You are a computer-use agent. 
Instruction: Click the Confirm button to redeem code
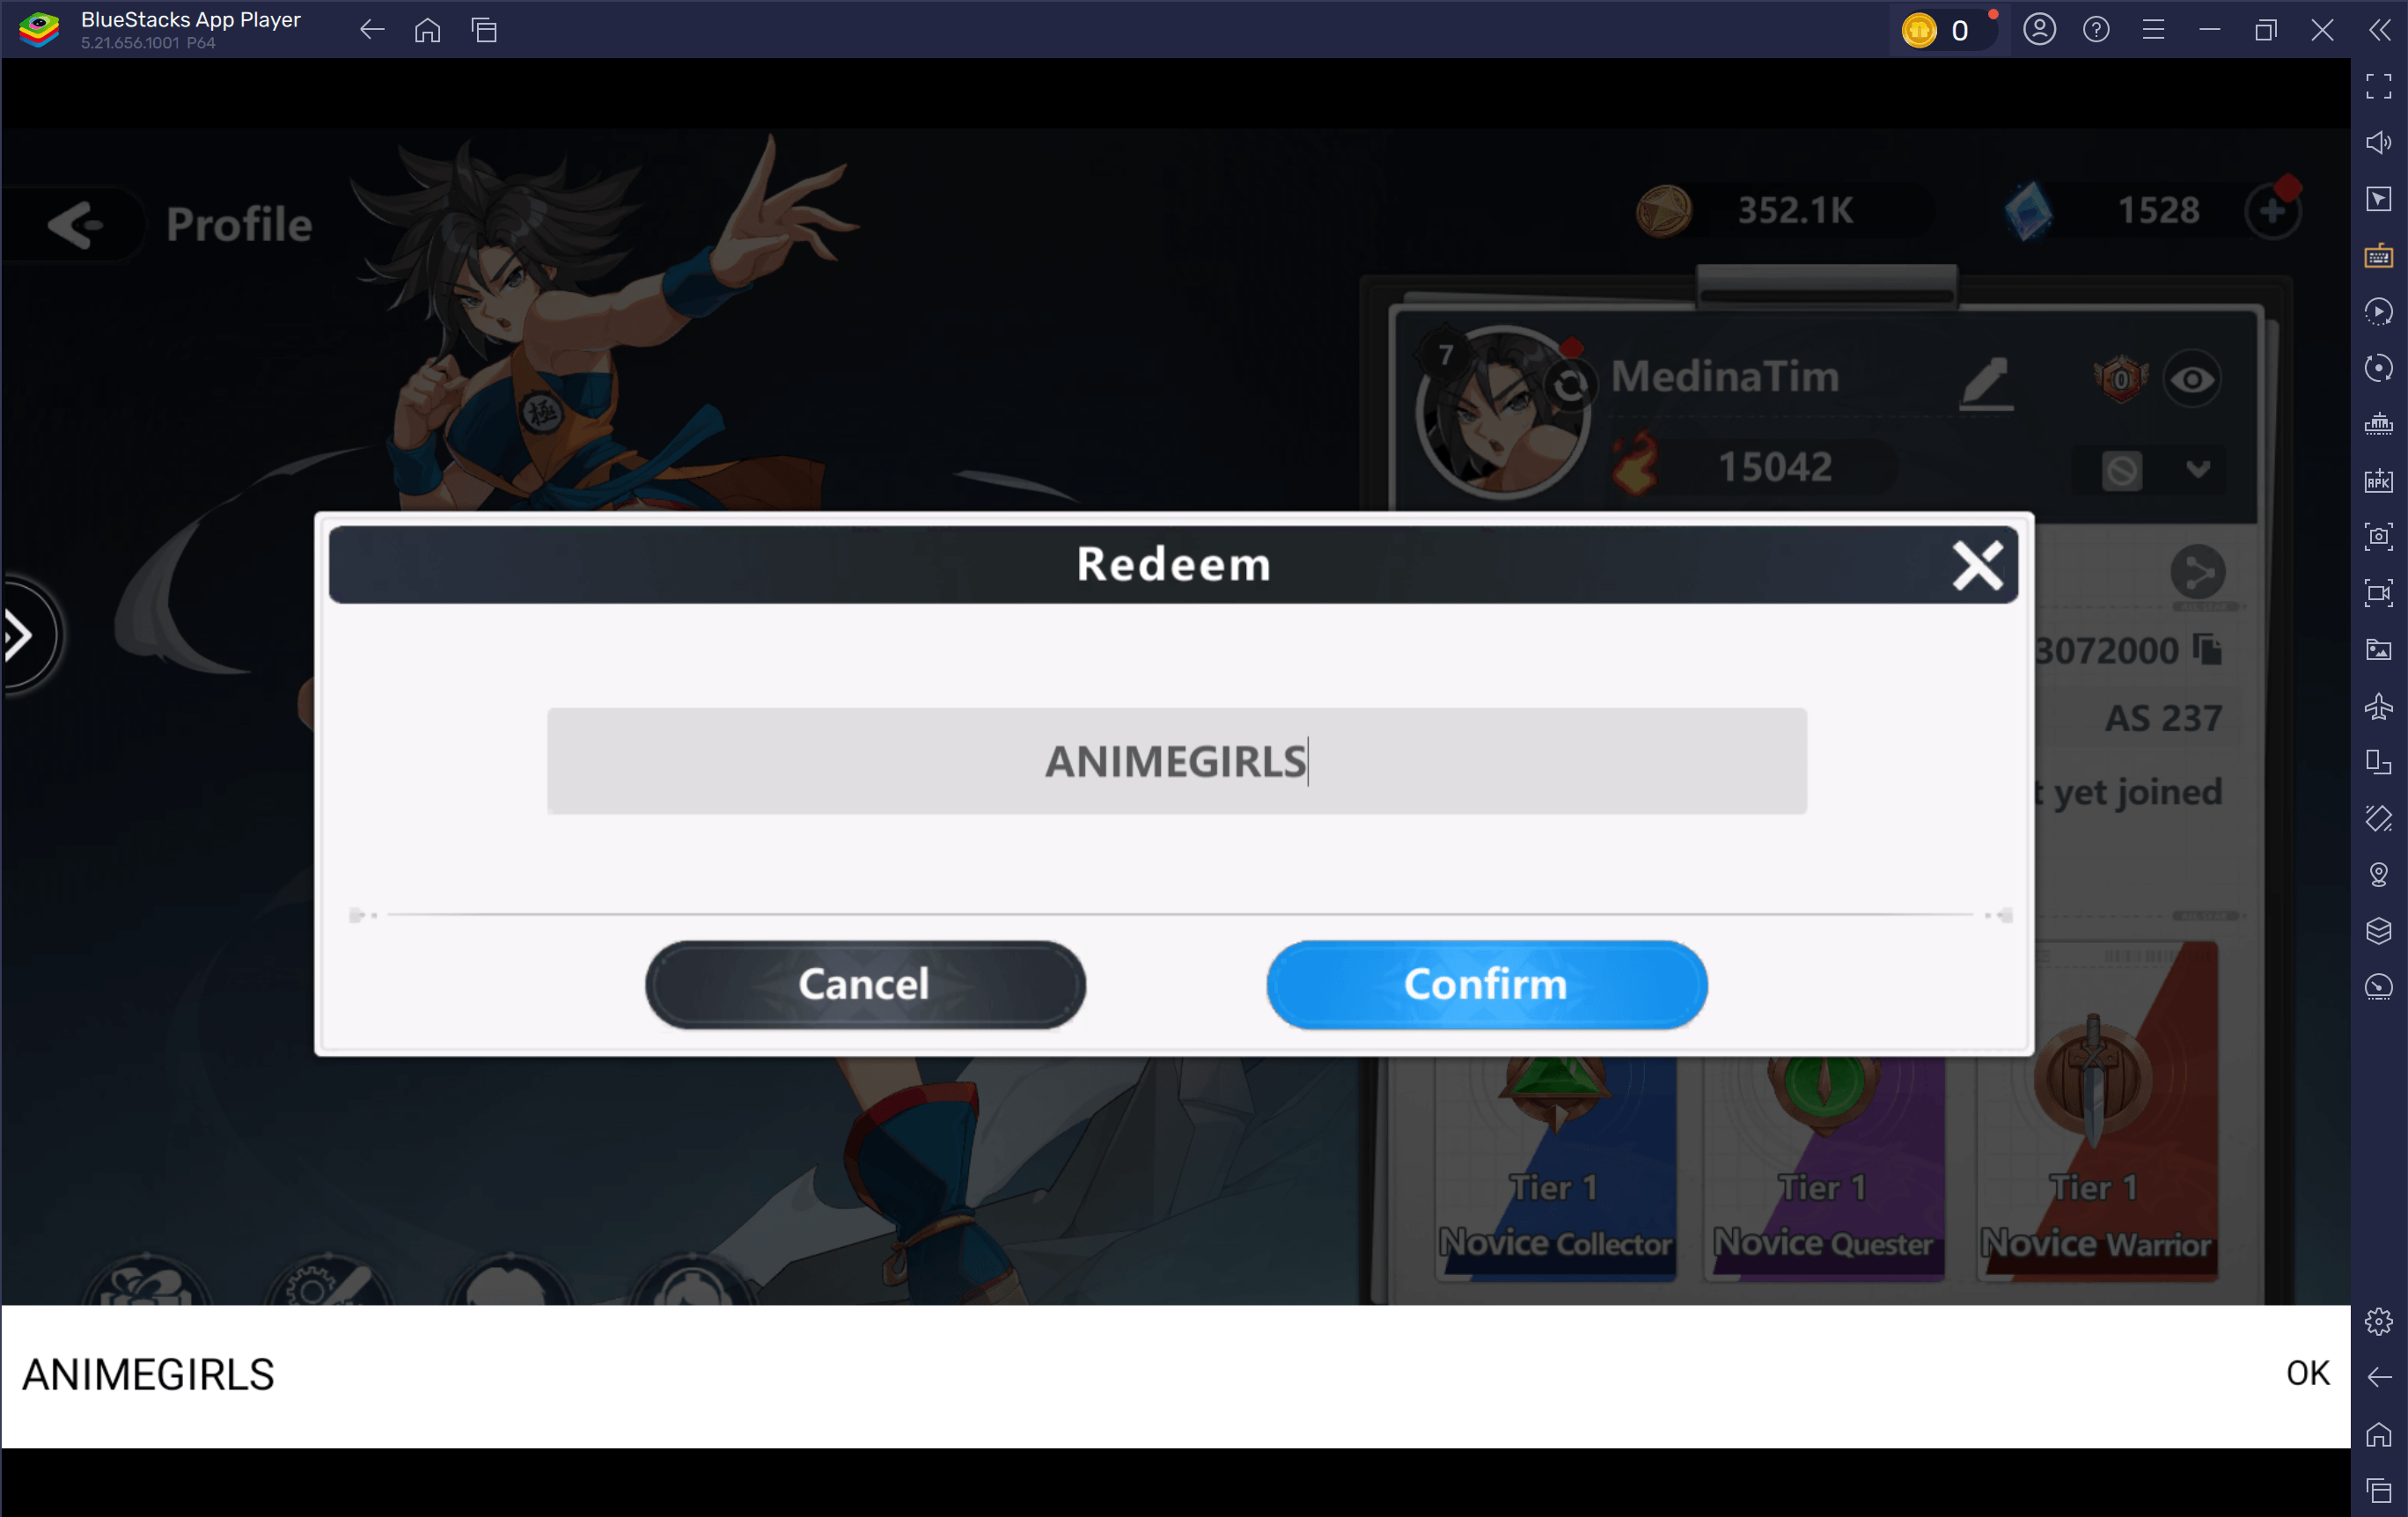tap(1487, 984)
